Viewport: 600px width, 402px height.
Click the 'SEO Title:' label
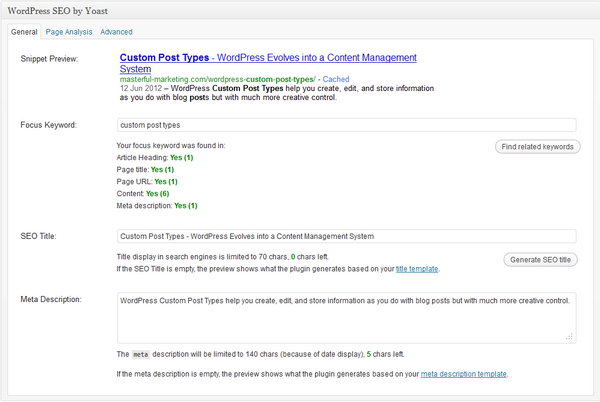[38, 236]
